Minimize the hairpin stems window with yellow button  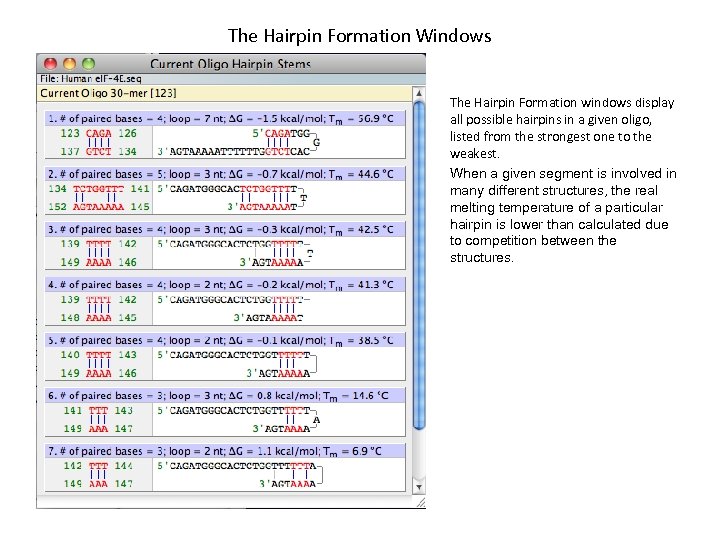pyautogui.click(x=69, y=63)
